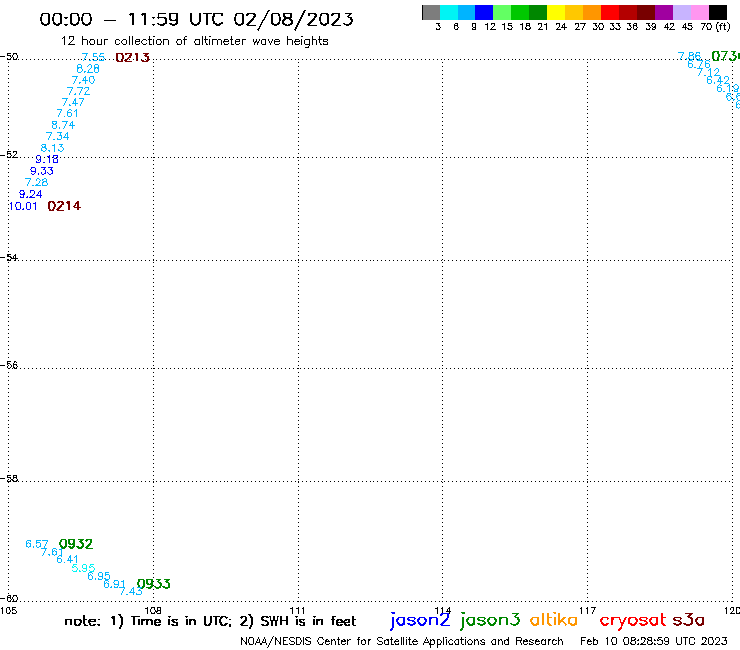Viewport: 740px width, 650px height.
Task: Click the 8.13 wave height reading
Action: click(52, 148)
